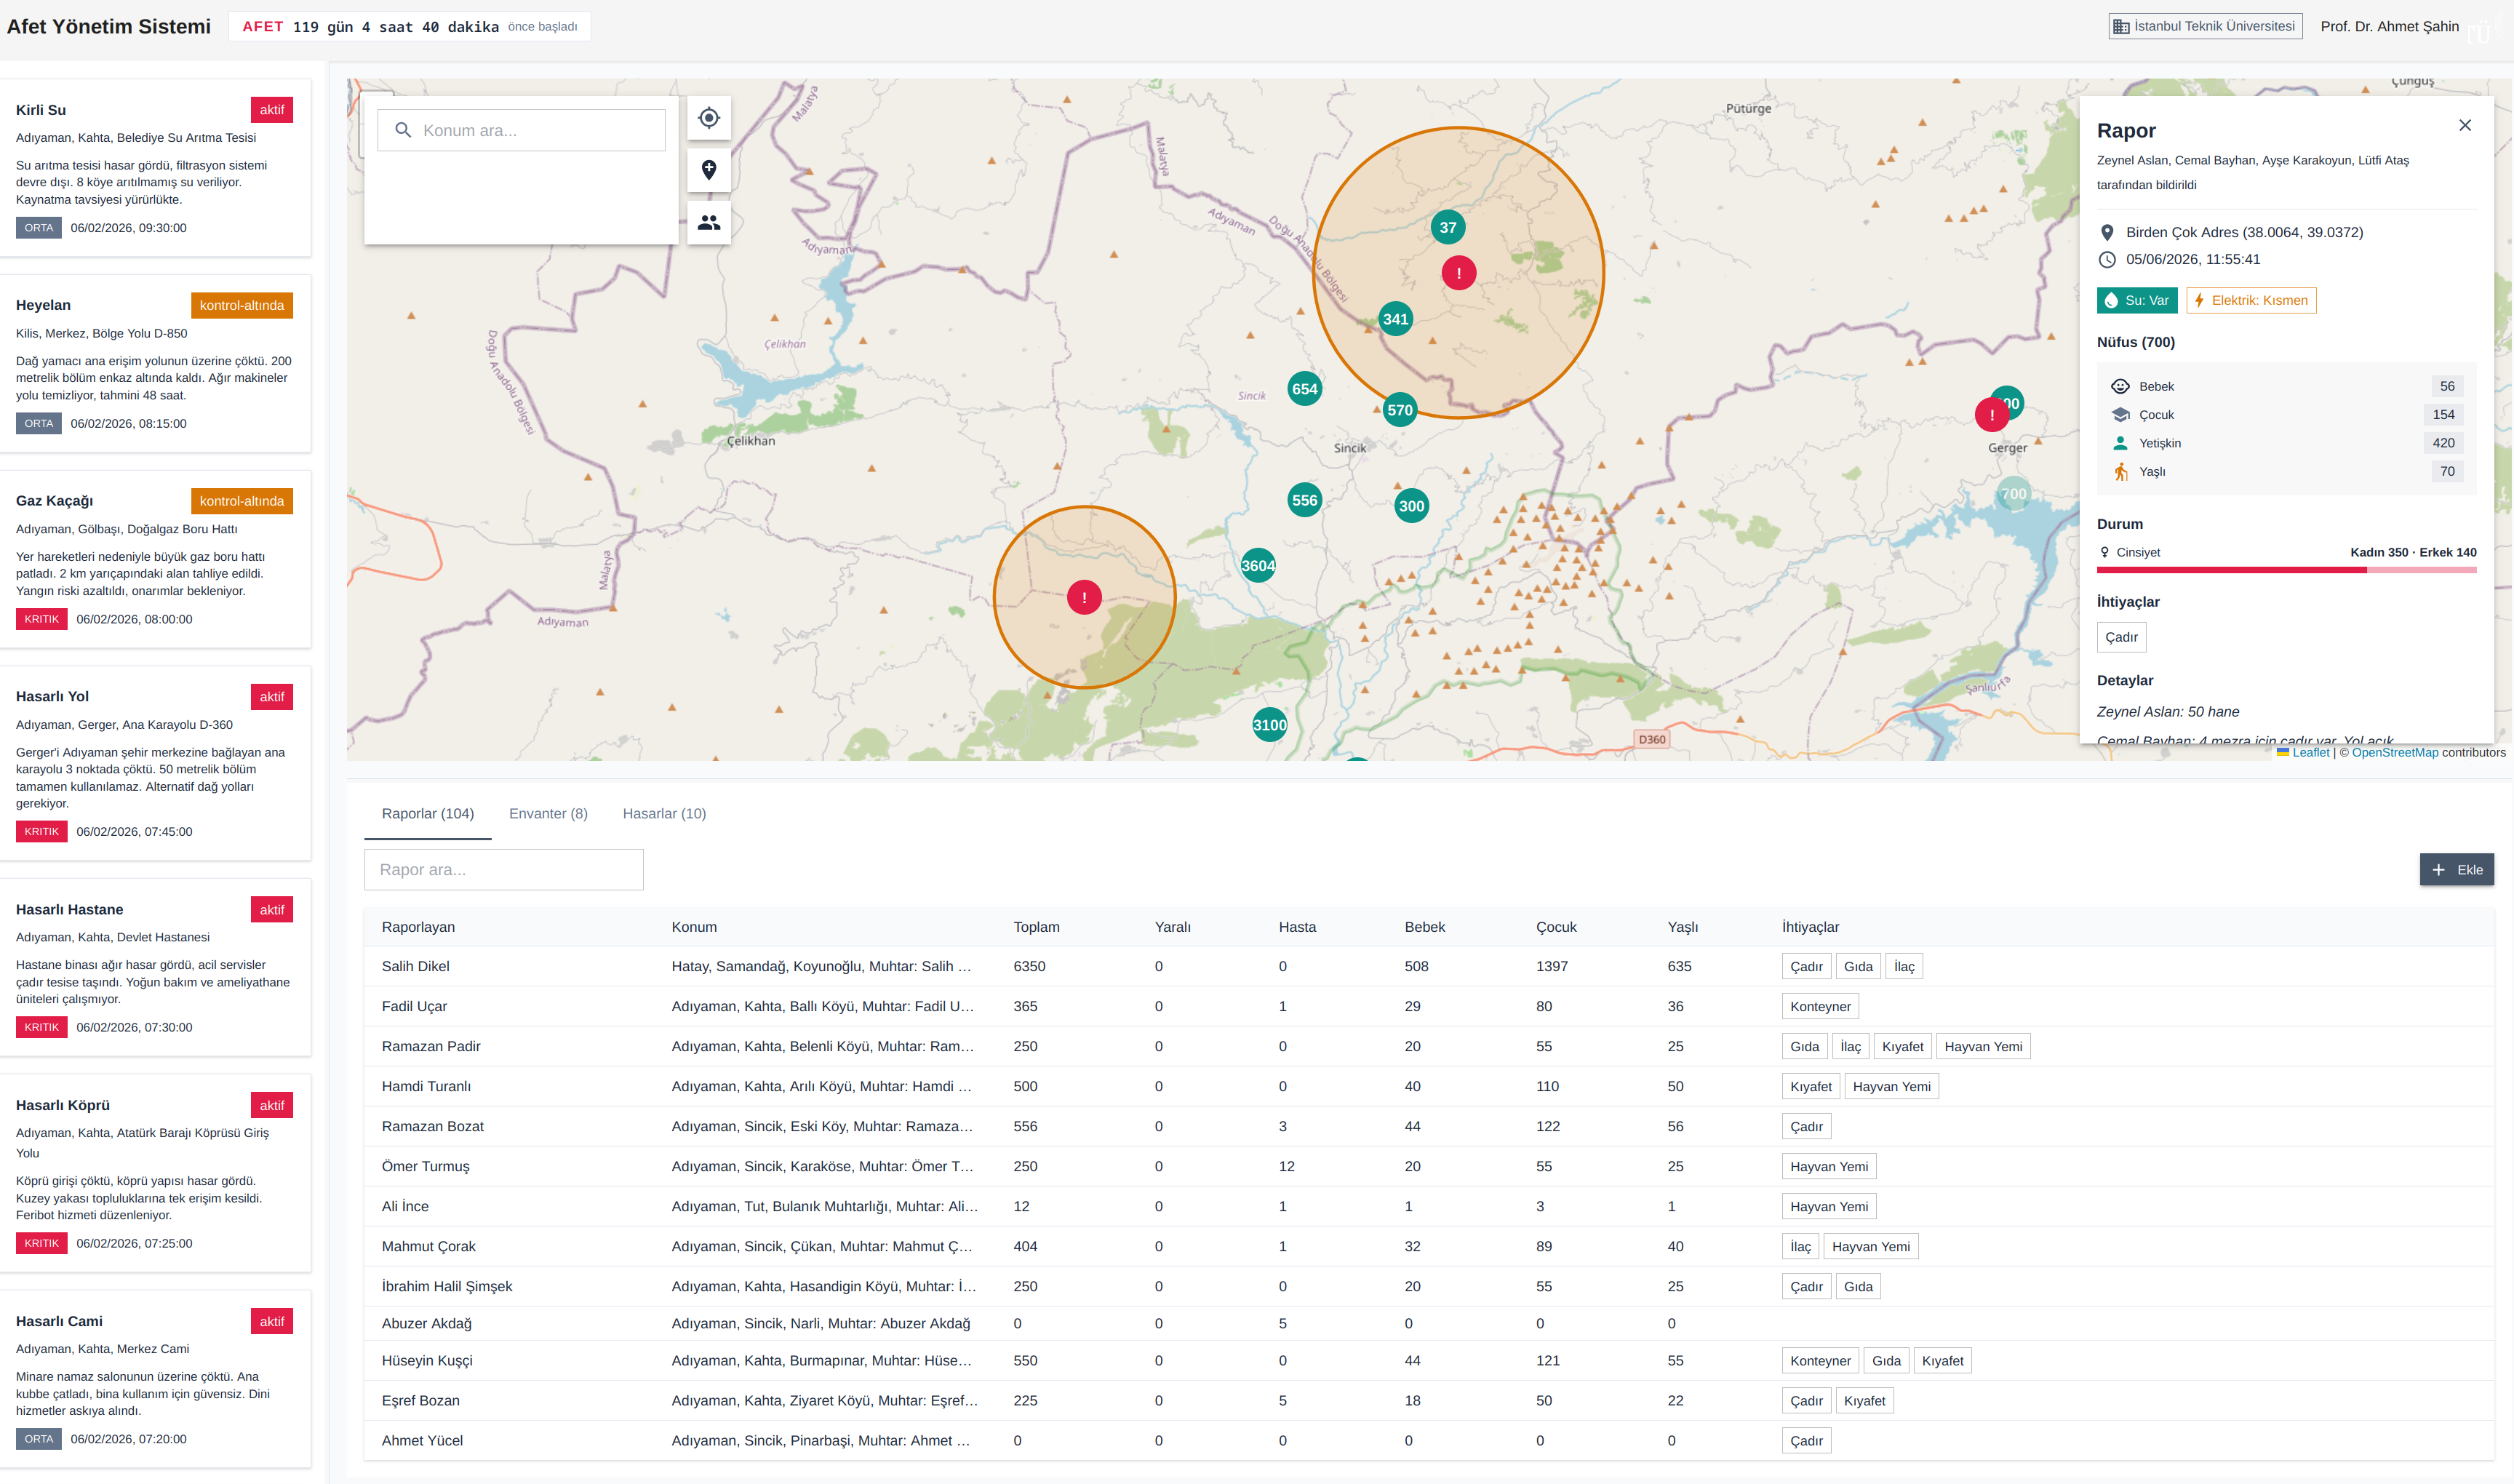This screenshot has width=2514, height=1484.
Task: Focus the Rapor ara search field
Action: pyautogui.click(x=504, y=870)
